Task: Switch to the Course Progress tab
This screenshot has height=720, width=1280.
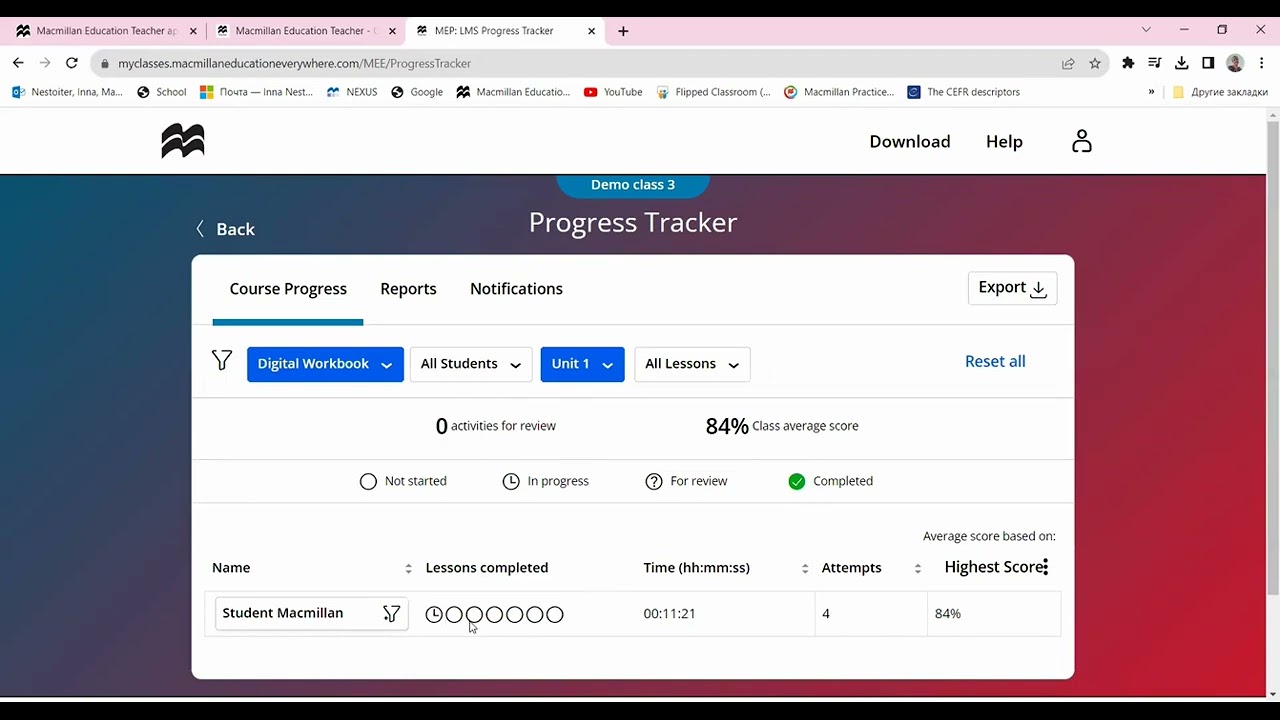Action: pyautogui.click(x=288, y=289)
